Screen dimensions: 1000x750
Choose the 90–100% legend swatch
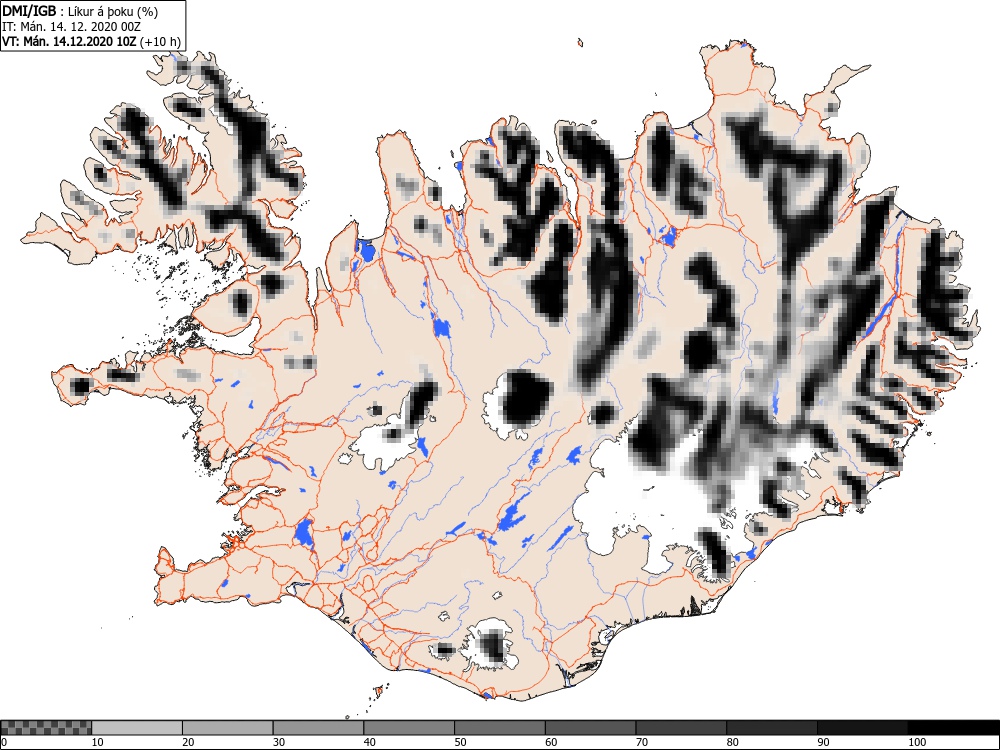pyautogui.click(x=862, y=728)
